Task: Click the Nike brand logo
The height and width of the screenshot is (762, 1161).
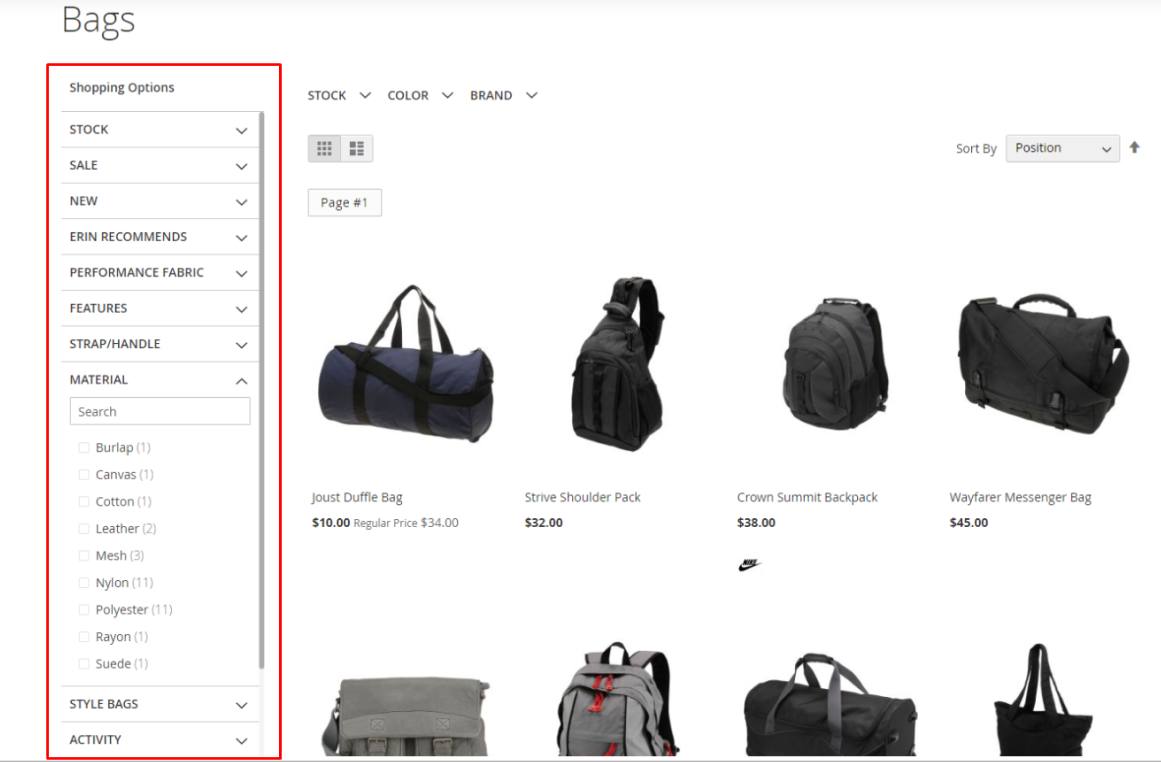Action: tap(749, 566)
